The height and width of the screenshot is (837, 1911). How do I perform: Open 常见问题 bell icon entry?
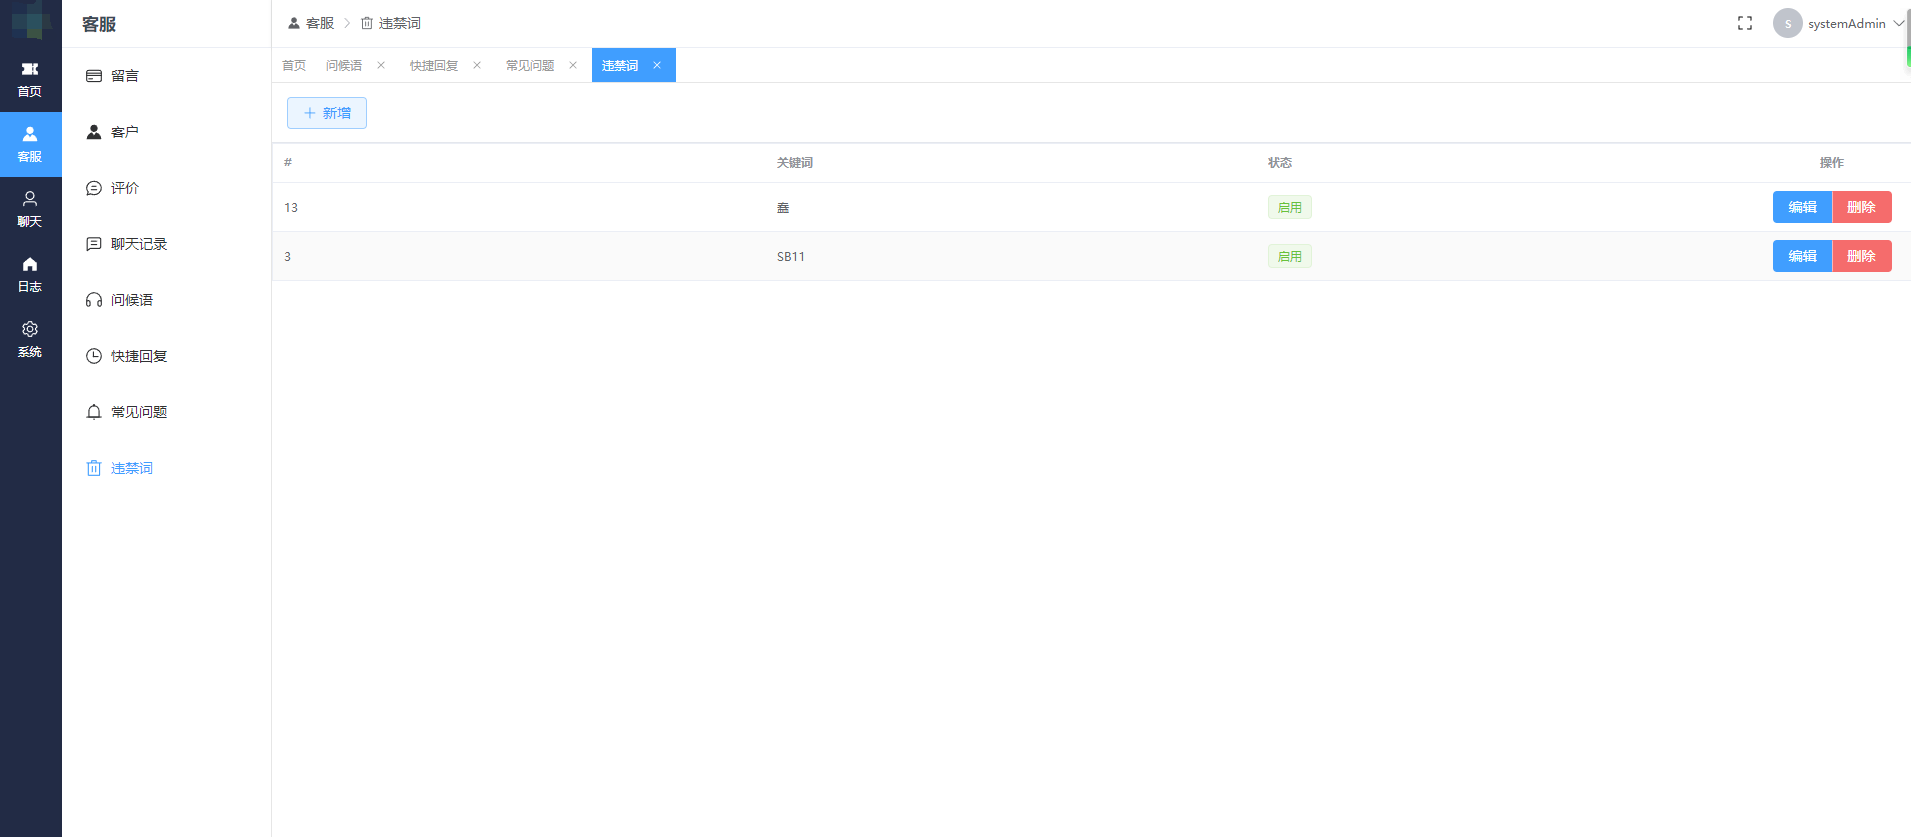(94, 412)
